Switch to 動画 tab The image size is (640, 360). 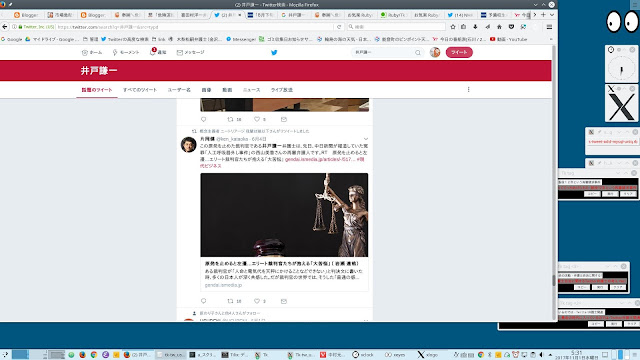tap(227, 90)
